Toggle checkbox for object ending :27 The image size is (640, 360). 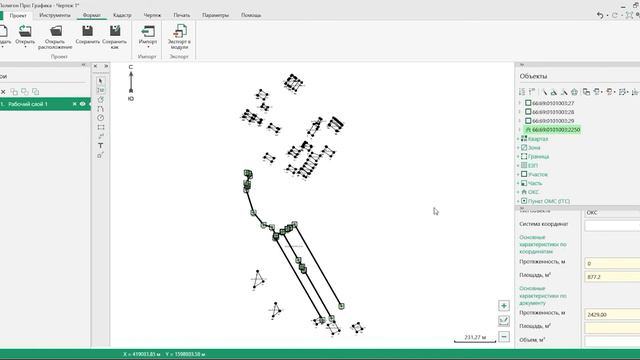tap(528, 103)
